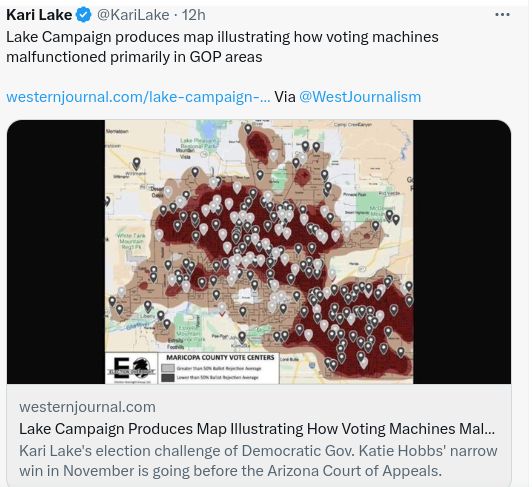Click the westernjournal.com card domain

click(x=88, y=407)
